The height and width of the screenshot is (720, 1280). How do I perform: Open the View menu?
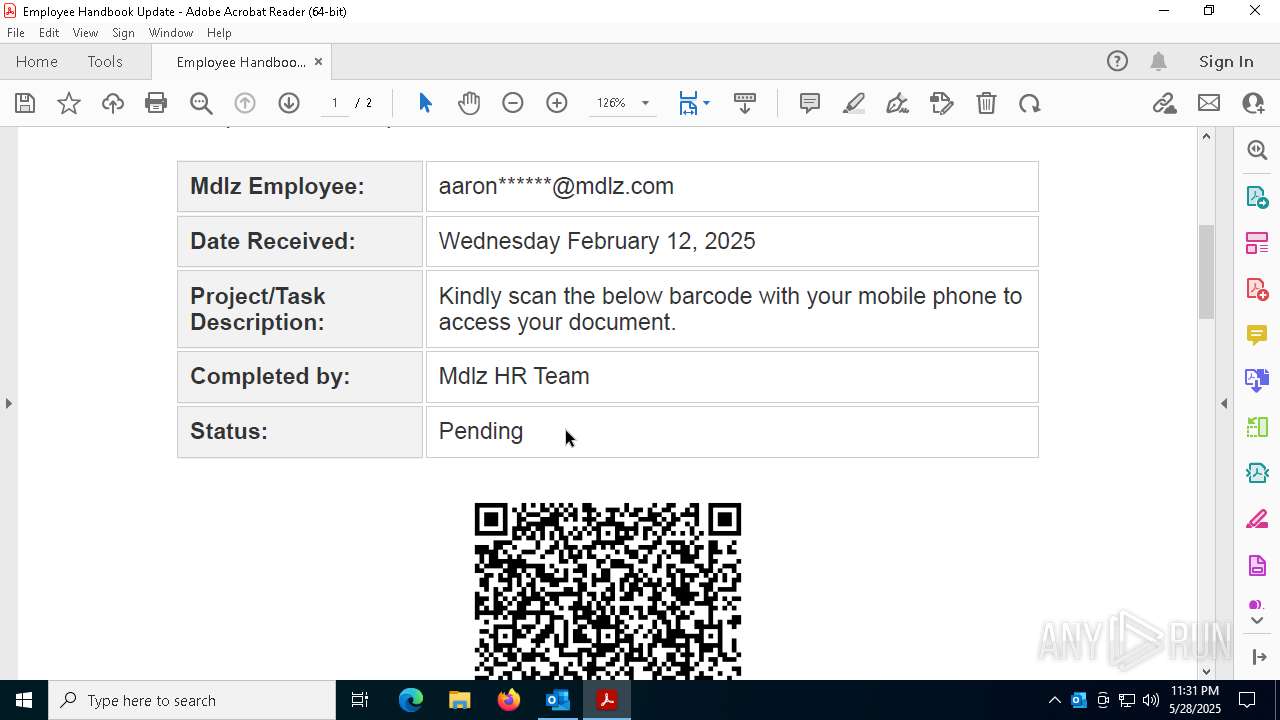(85, 33)
